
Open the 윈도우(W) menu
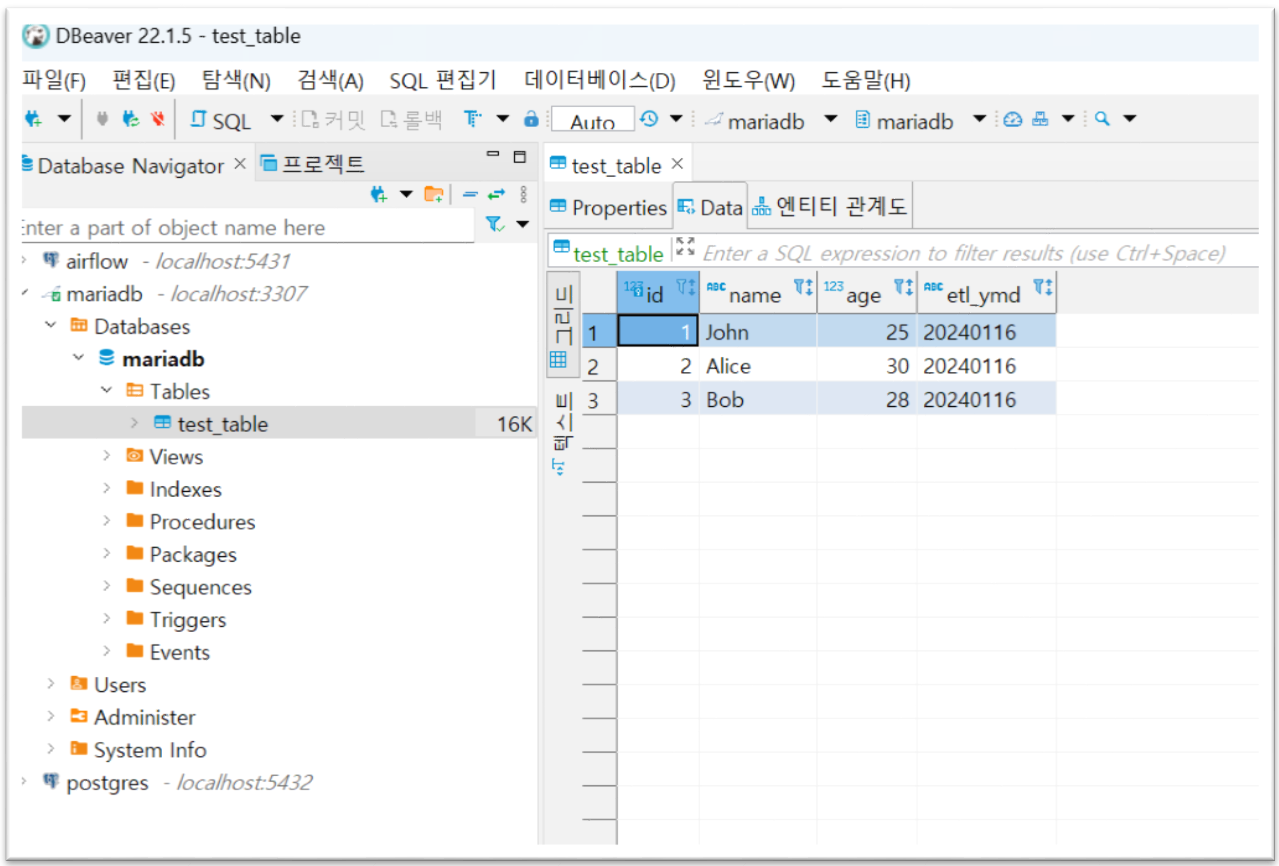(749, 80)
